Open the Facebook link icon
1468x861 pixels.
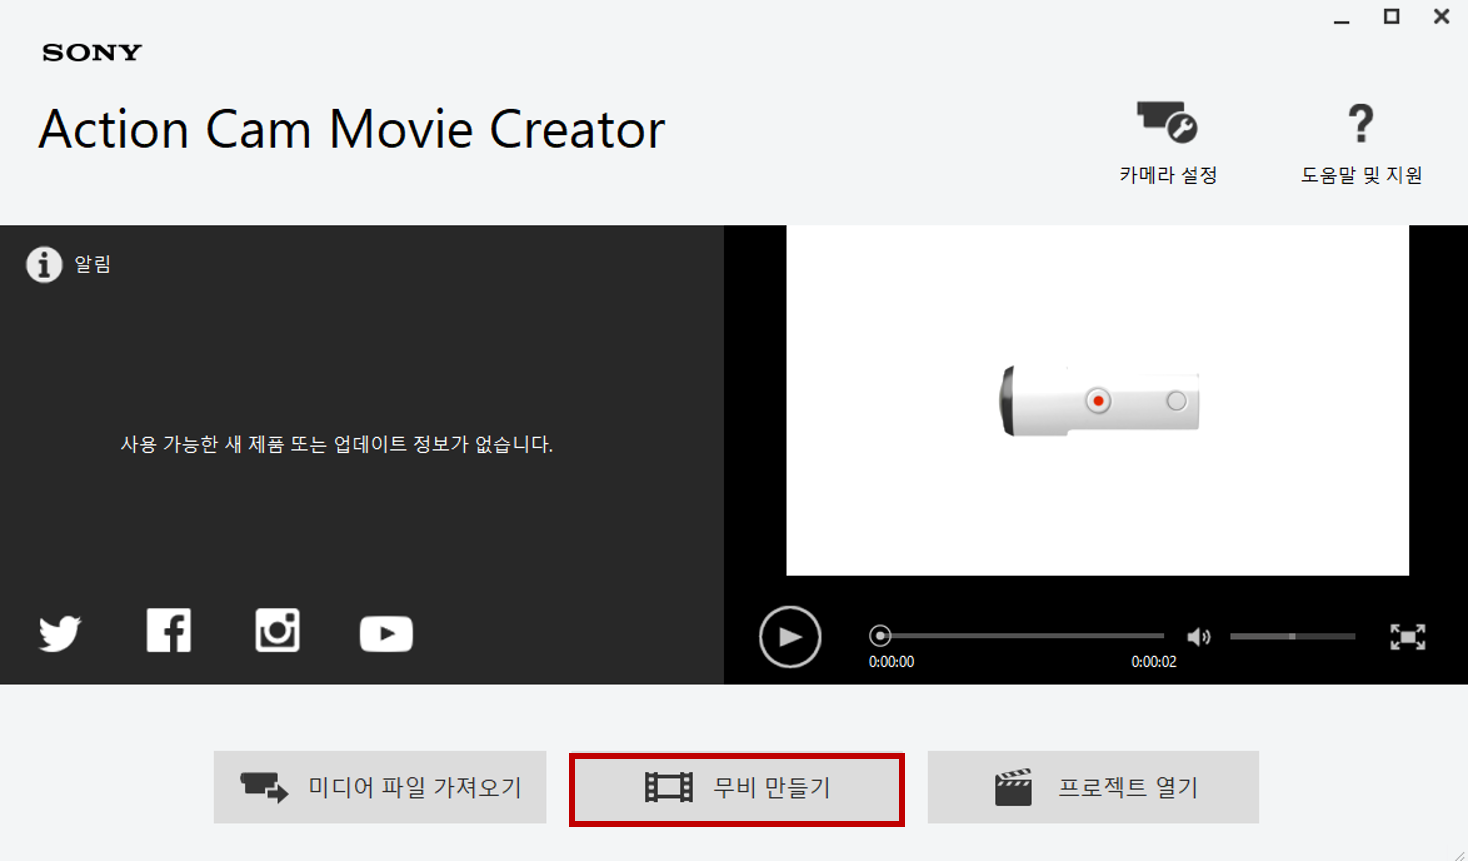click(169, 631)
